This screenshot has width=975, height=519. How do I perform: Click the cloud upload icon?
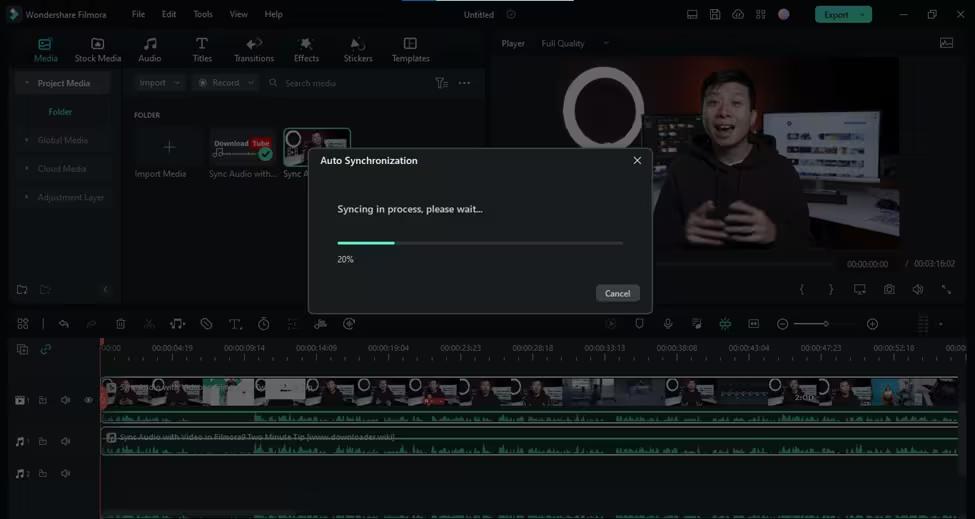click(x=738, y=15)
